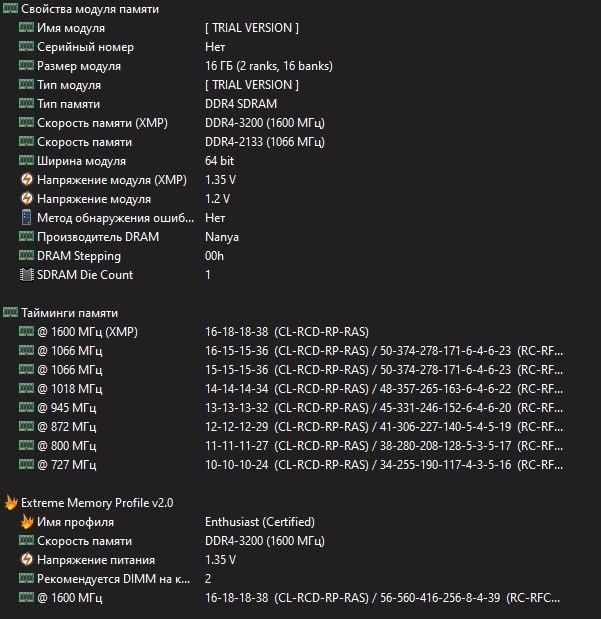Click the timings row starting 11-11-11-27
Screen dimensions: 601x619
click(x=384, y=446)
